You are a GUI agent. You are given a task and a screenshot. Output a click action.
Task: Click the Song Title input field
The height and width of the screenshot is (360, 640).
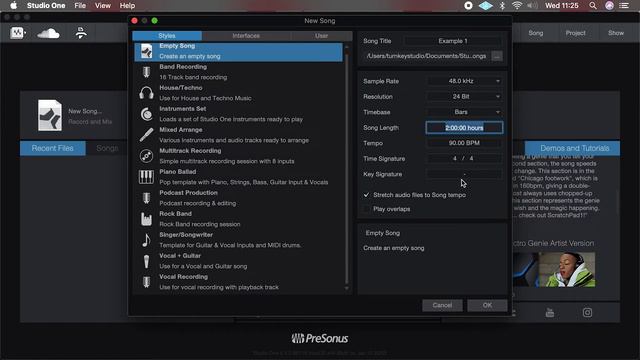pyautogui.click(x=453, y=41)
